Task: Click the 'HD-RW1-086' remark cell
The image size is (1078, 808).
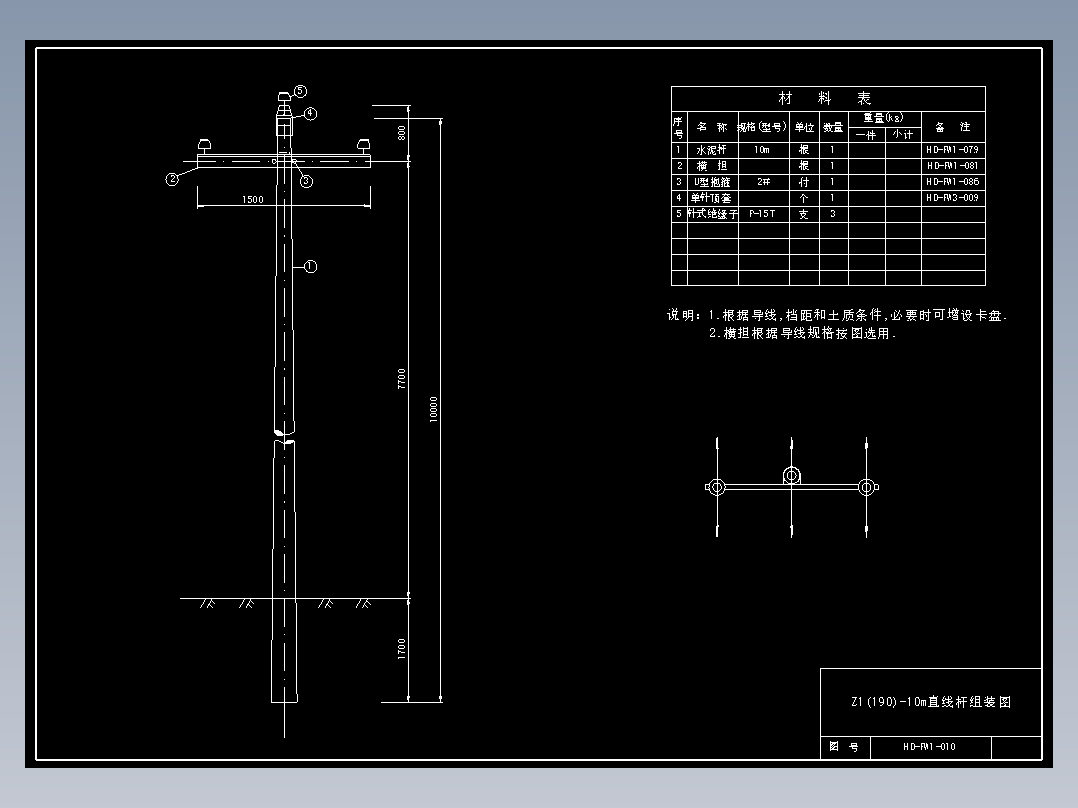Action: [953, 182]
